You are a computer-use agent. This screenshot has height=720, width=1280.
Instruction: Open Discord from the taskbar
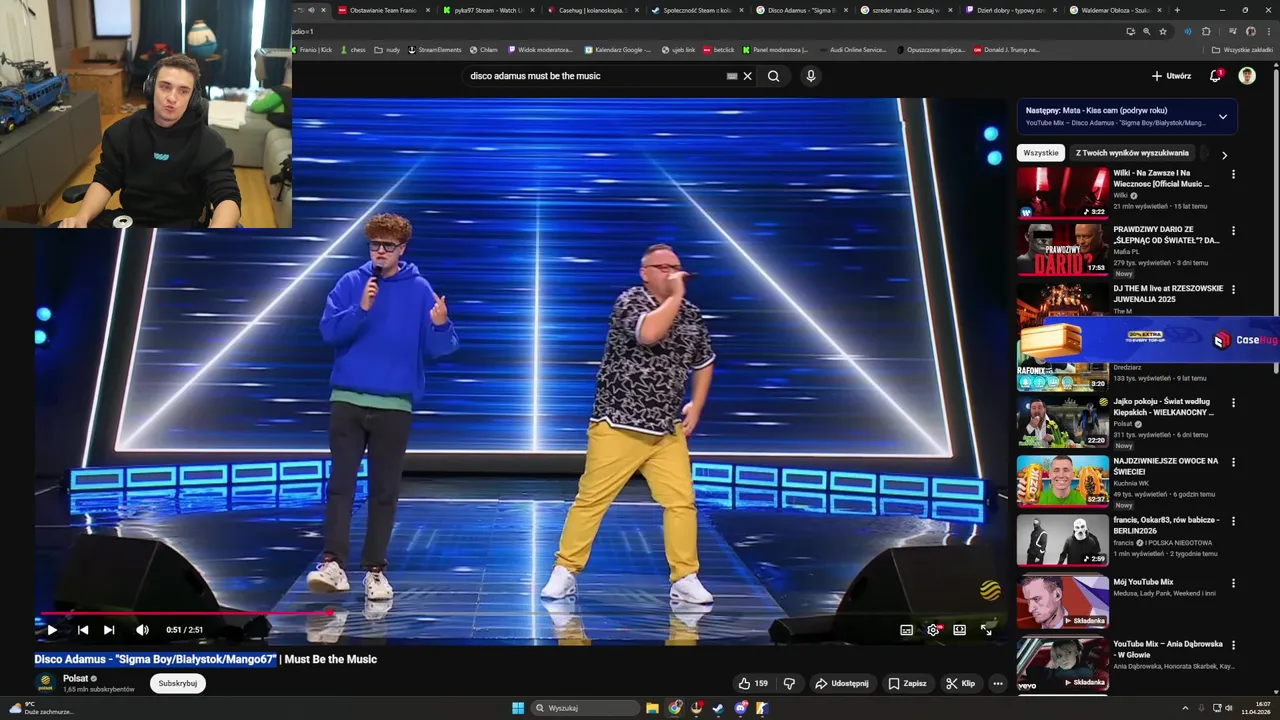[741, 708]
